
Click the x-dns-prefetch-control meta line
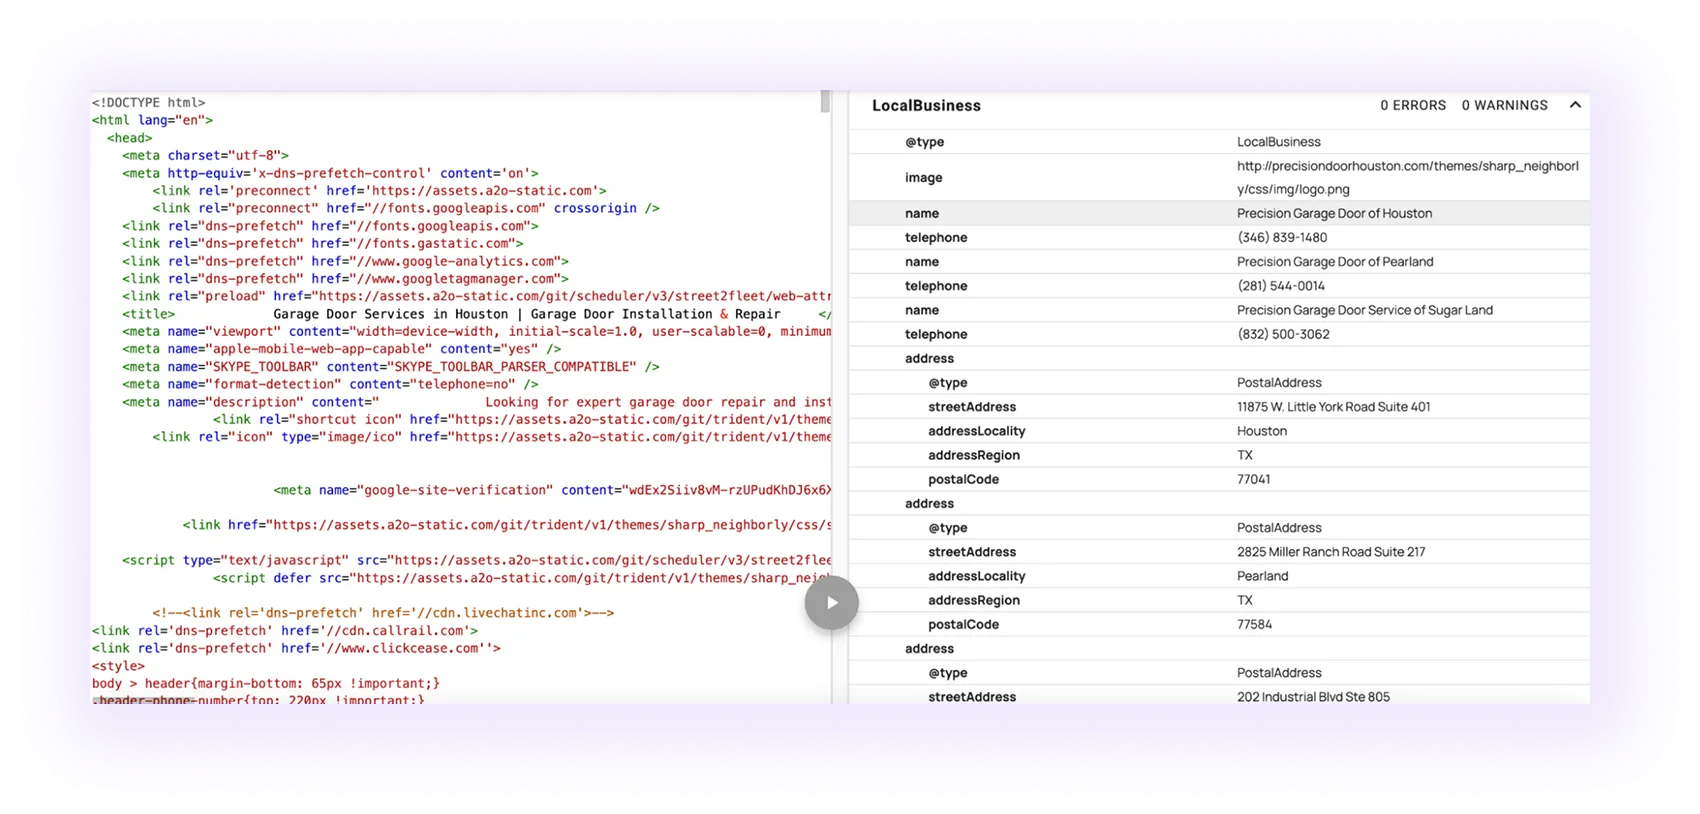330,173
